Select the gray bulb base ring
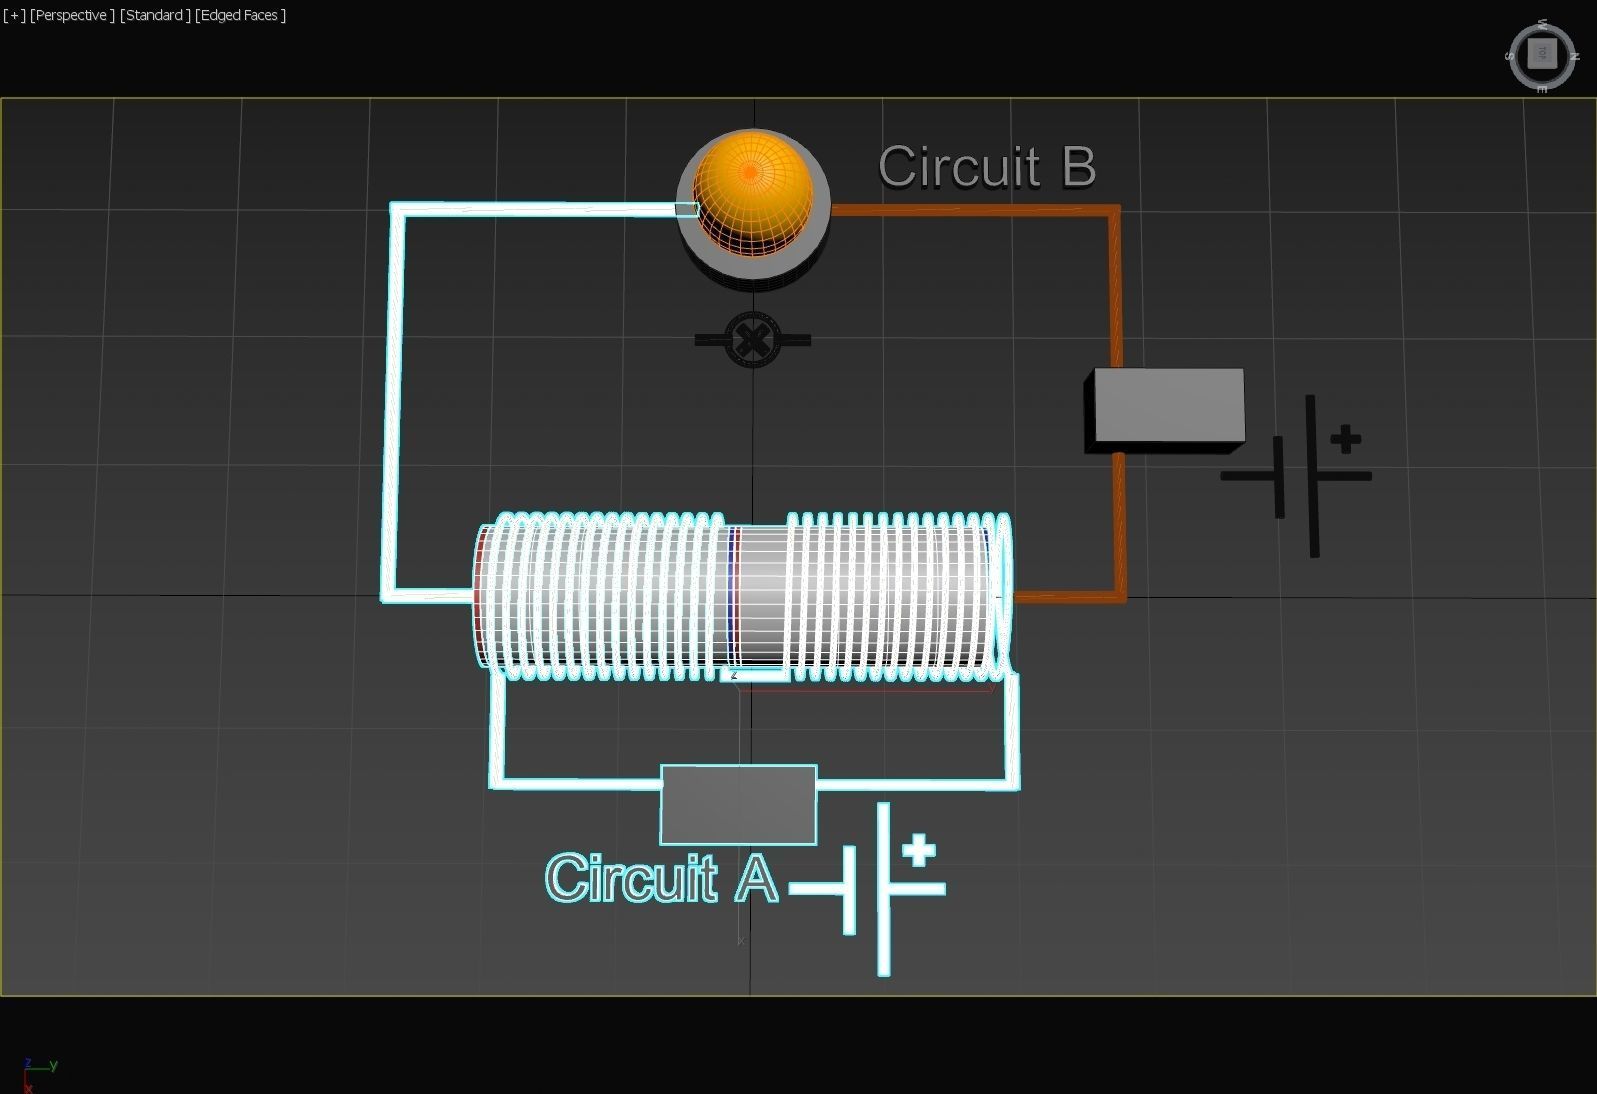 pyautogui.click(x=753, y=268)
